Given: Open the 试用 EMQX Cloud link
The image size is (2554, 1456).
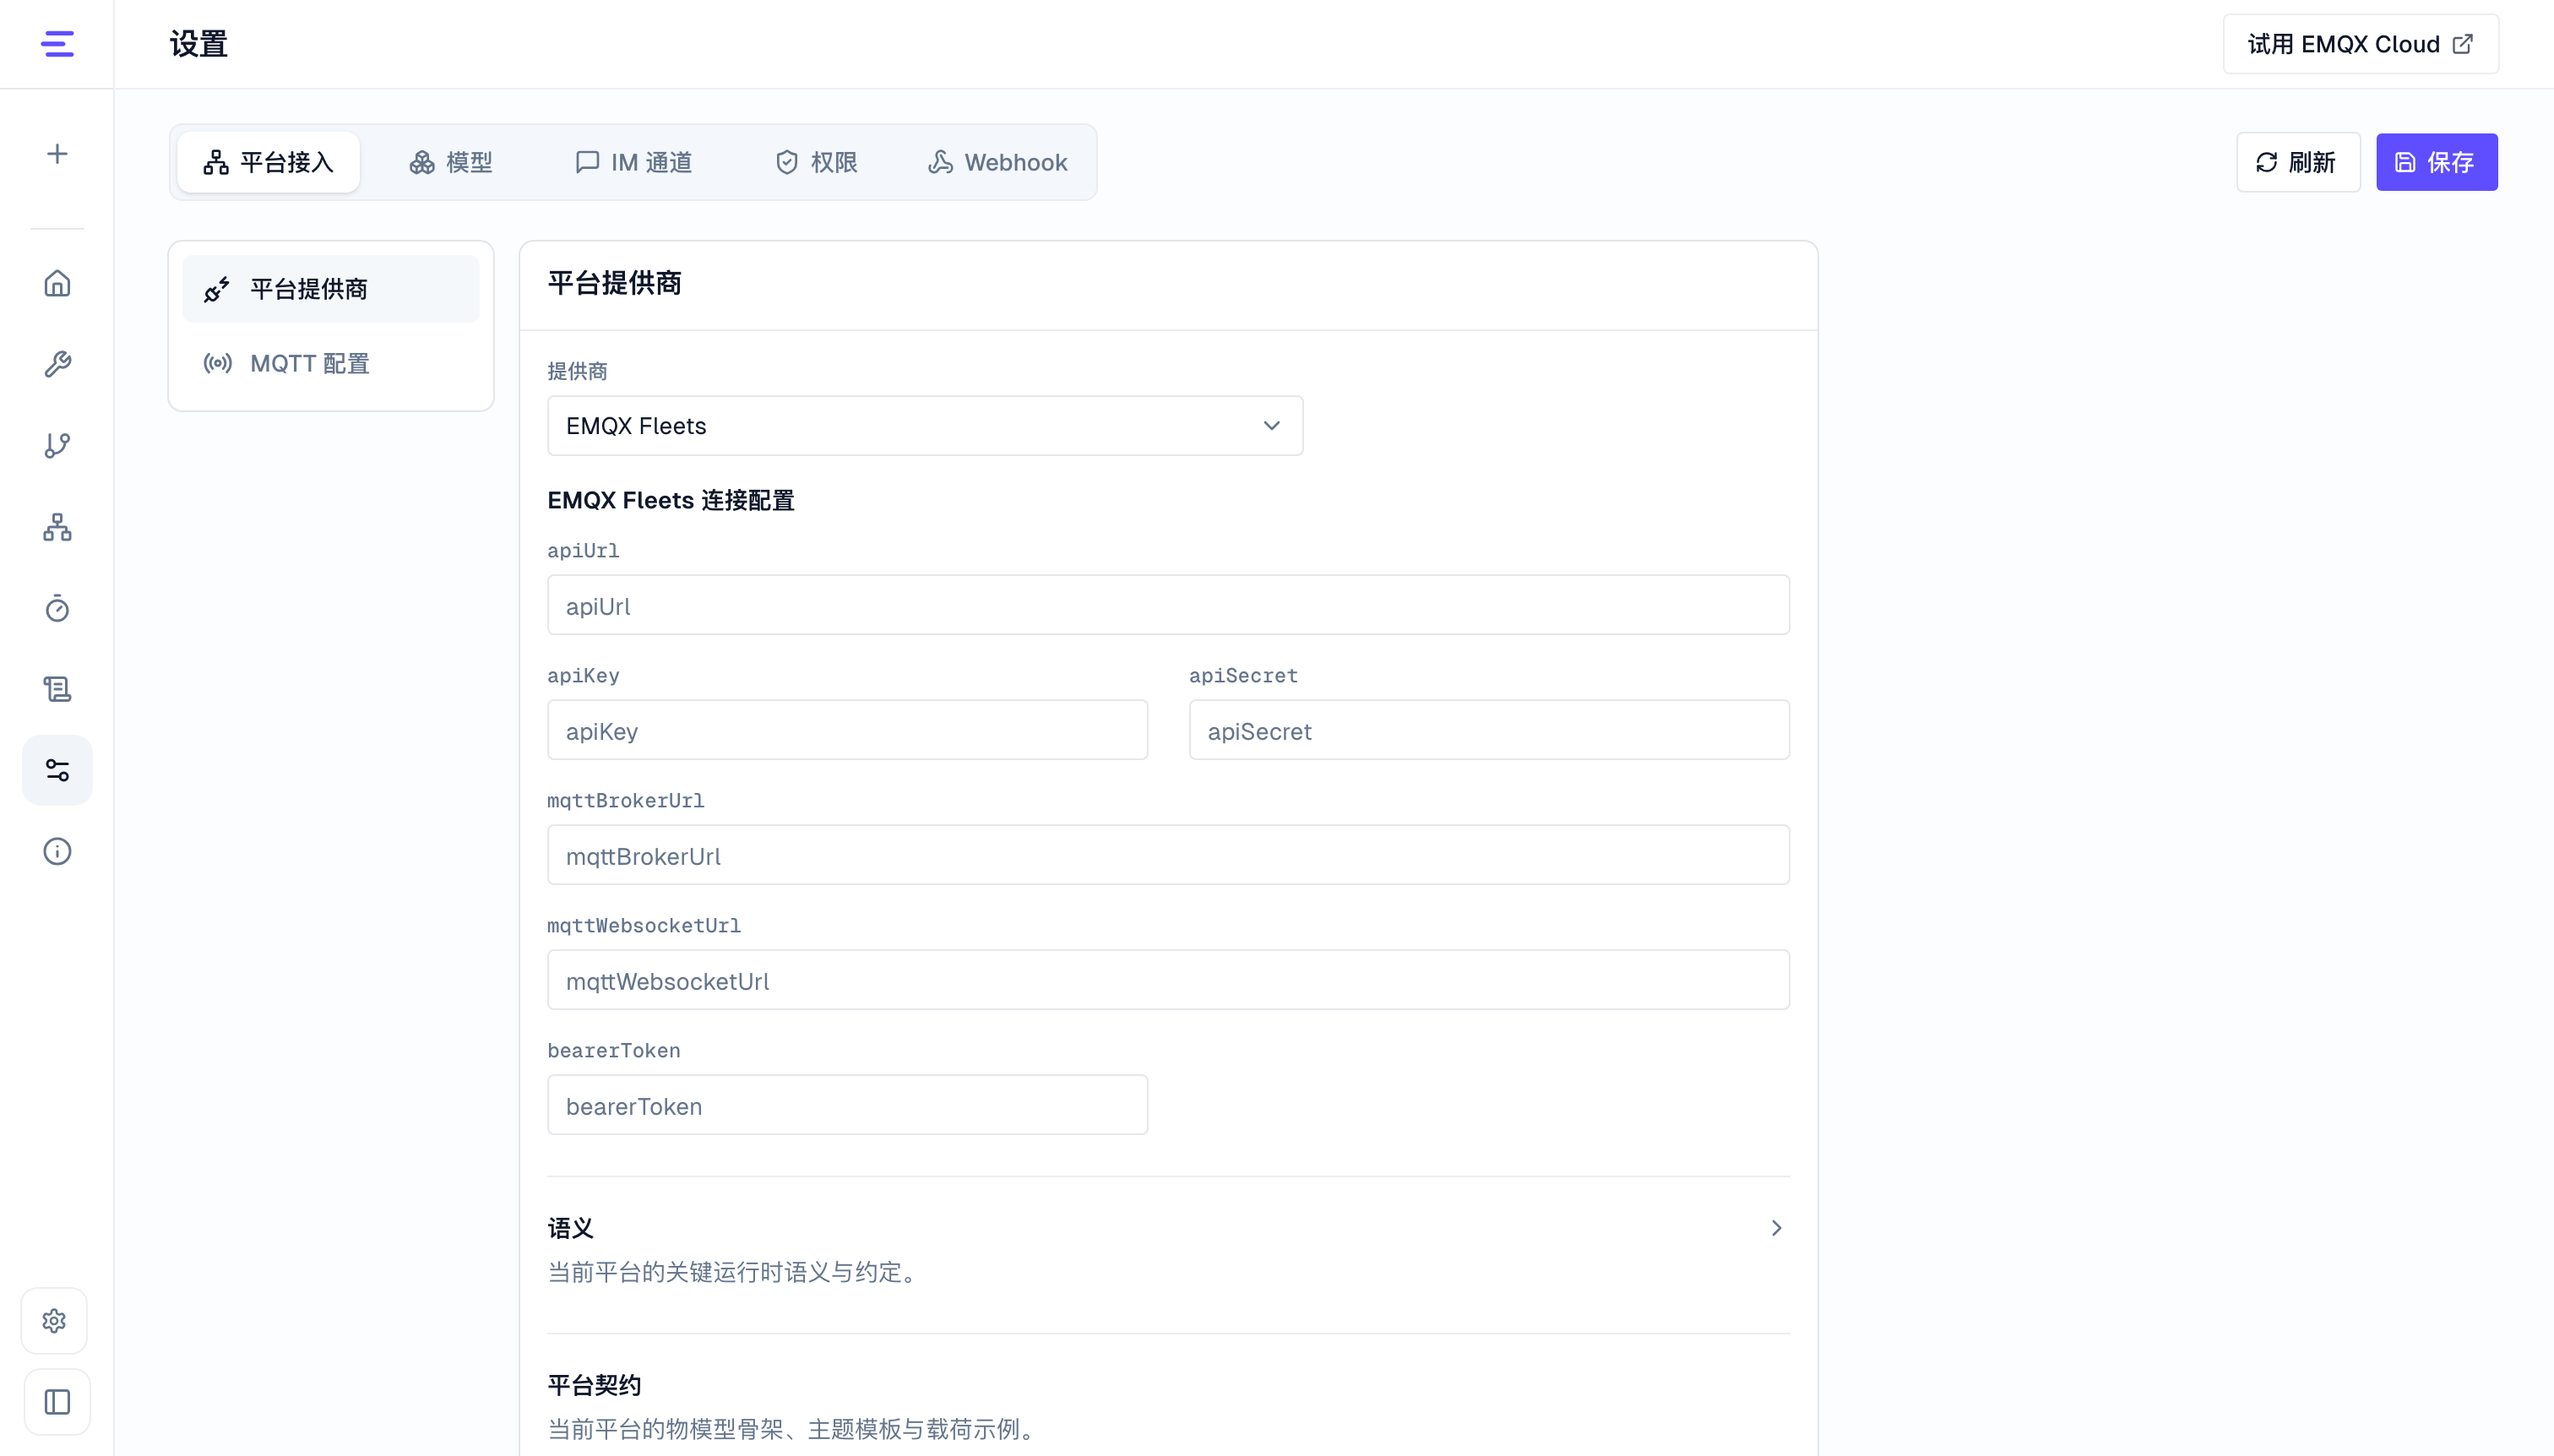Looking at the screenshot, I should (x=2360, y=44).
